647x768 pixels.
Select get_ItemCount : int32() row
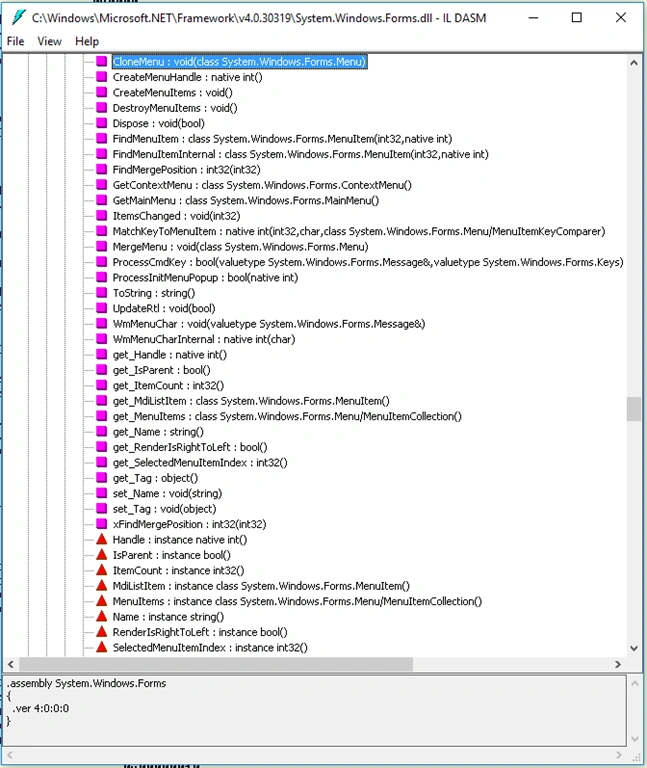pos(168,385)
